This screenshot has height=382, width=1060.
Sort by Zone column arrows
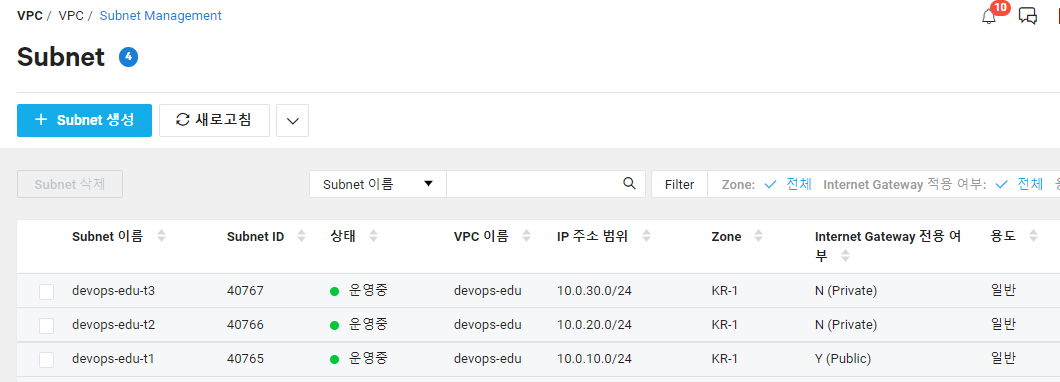pyautogui.click(x=758, y=236)
